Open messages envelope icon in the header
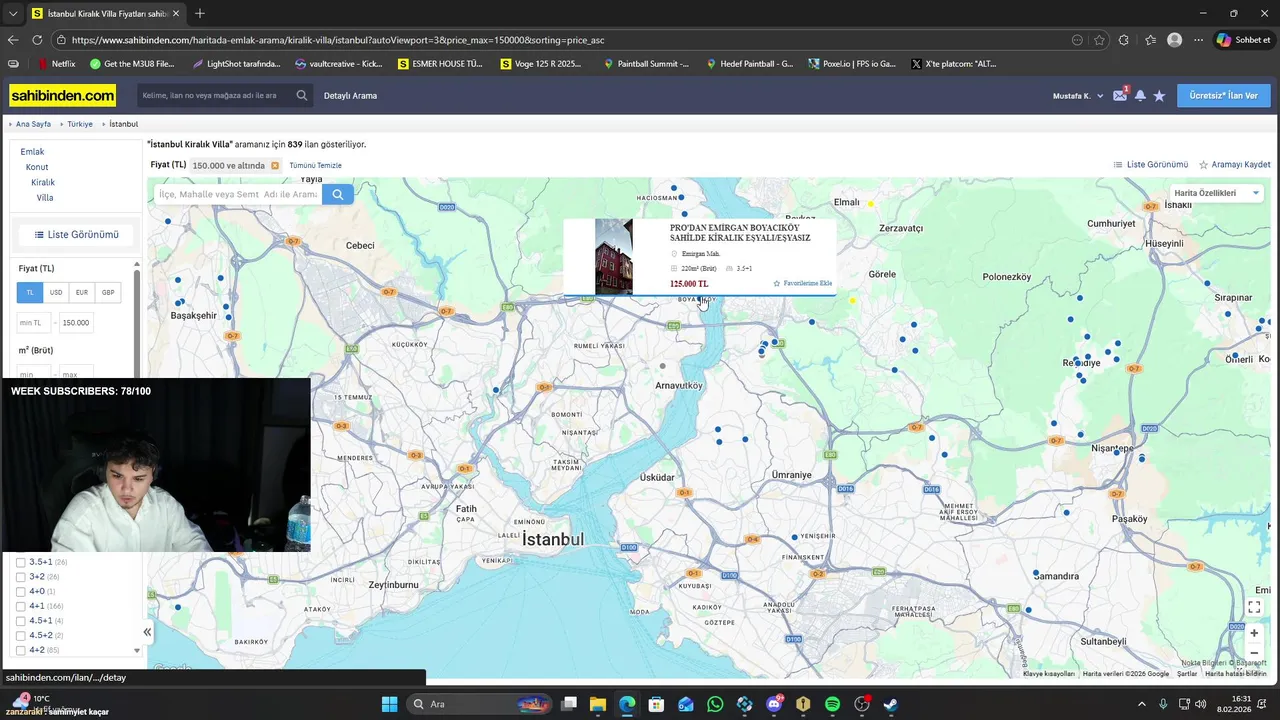 tap(1120, 96)
